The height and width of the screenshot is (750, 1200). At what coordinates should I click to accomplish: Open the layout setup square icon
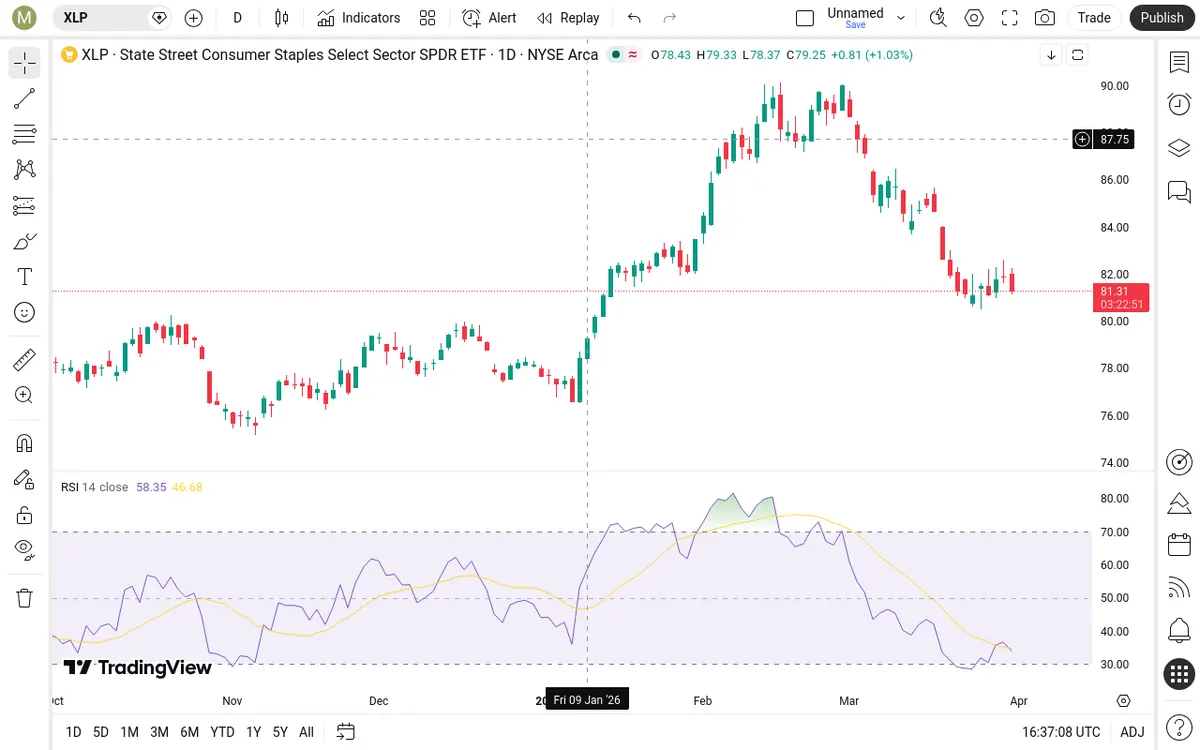point(805,17)
